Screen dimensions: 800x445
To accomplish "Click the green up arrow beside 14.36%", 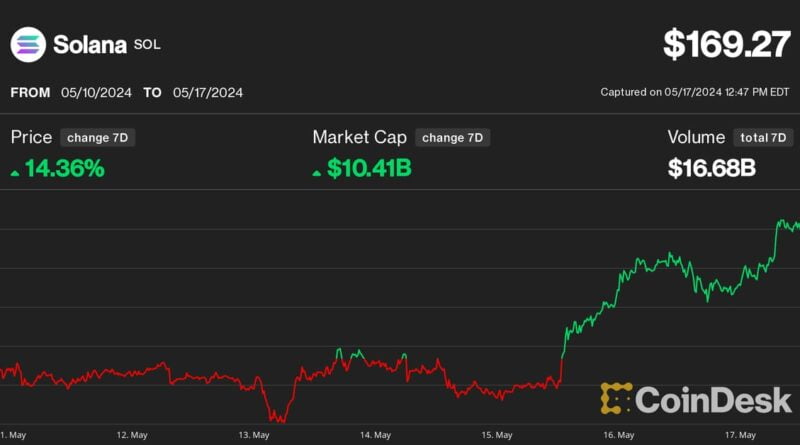I will [15, 172].
